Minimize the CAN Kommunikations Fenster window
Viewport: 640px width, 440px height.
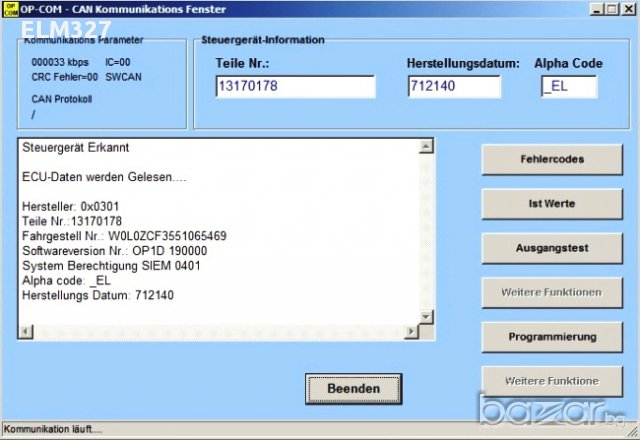595,9
